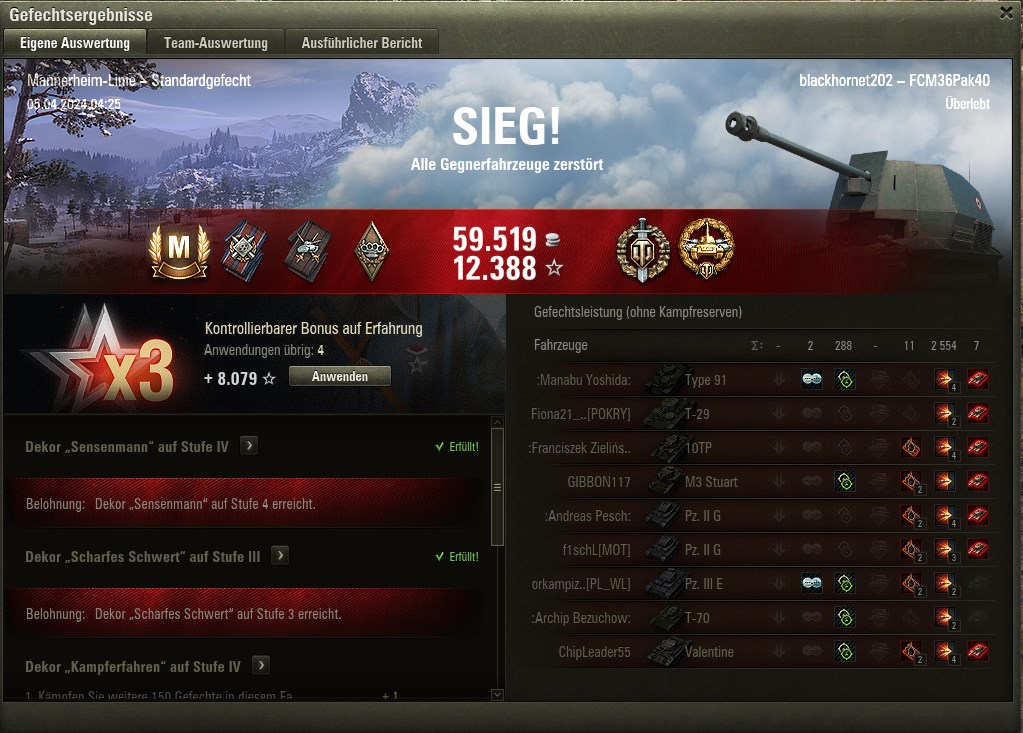Screen dimensions: 1023x733
Task: Expand the Dekor Scharfes Schwert Stufe III mission
Action: coord(280,556)
